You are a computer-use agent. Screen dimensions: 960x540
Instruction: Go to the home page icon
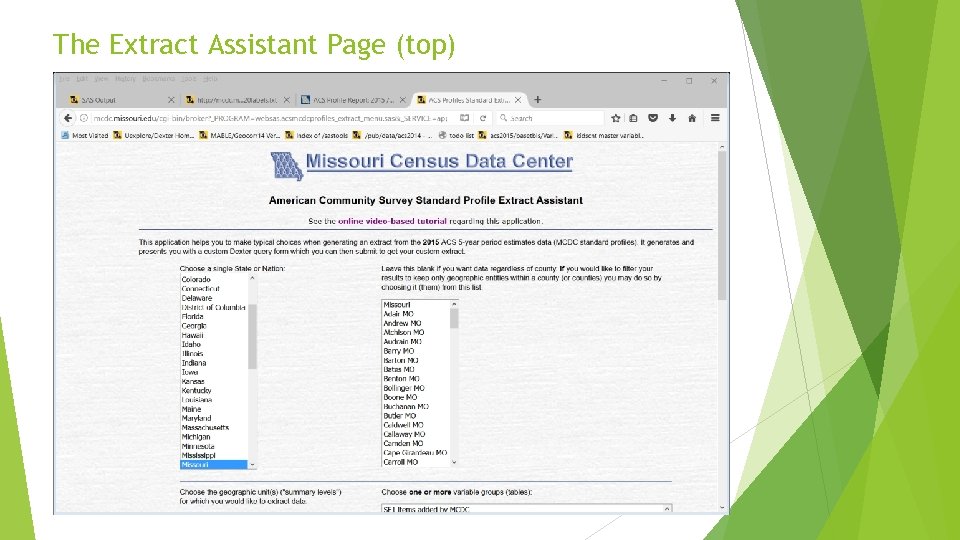point(692,118)
